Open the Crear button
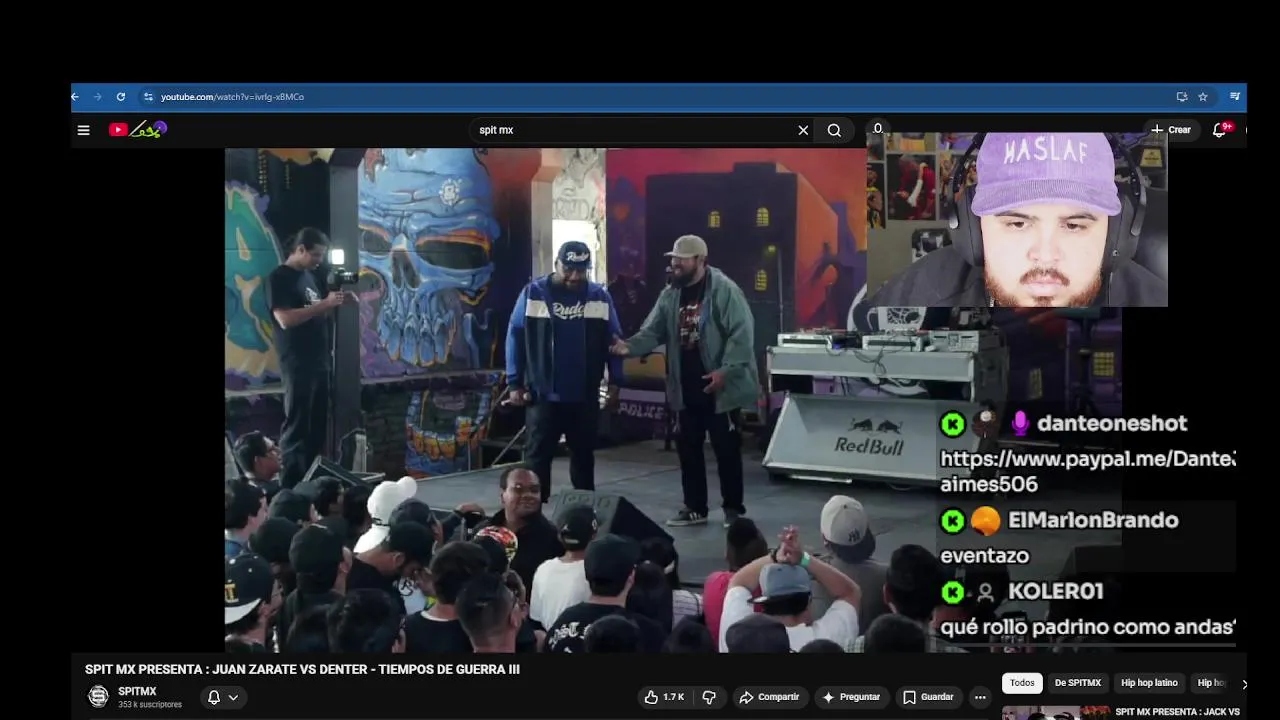This screenshot has width=1280, height=720. tap(1171, 130)
